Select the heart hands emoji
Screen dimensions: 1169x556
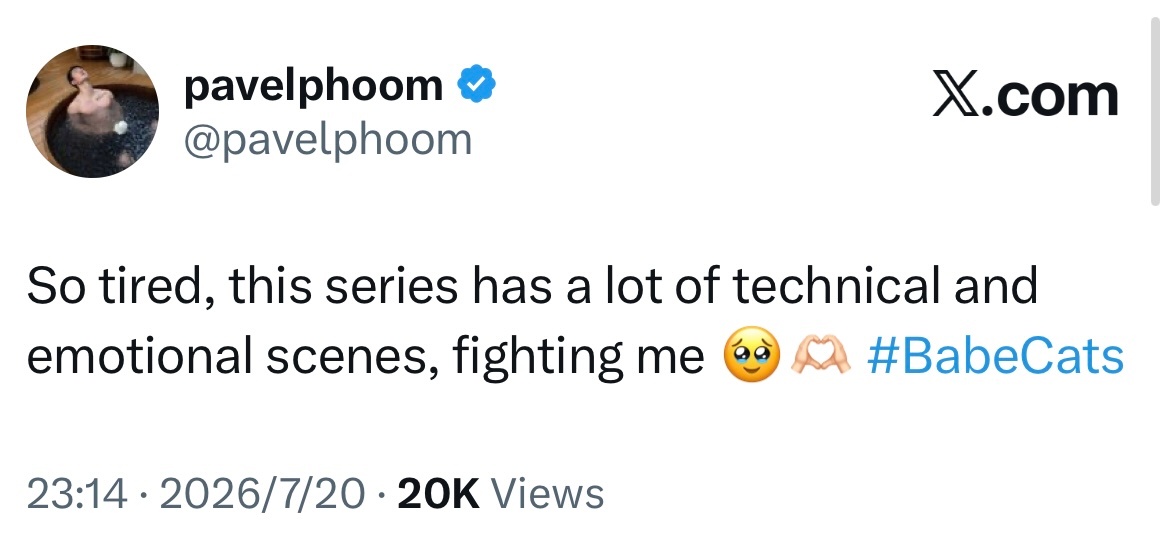(820, 356)
